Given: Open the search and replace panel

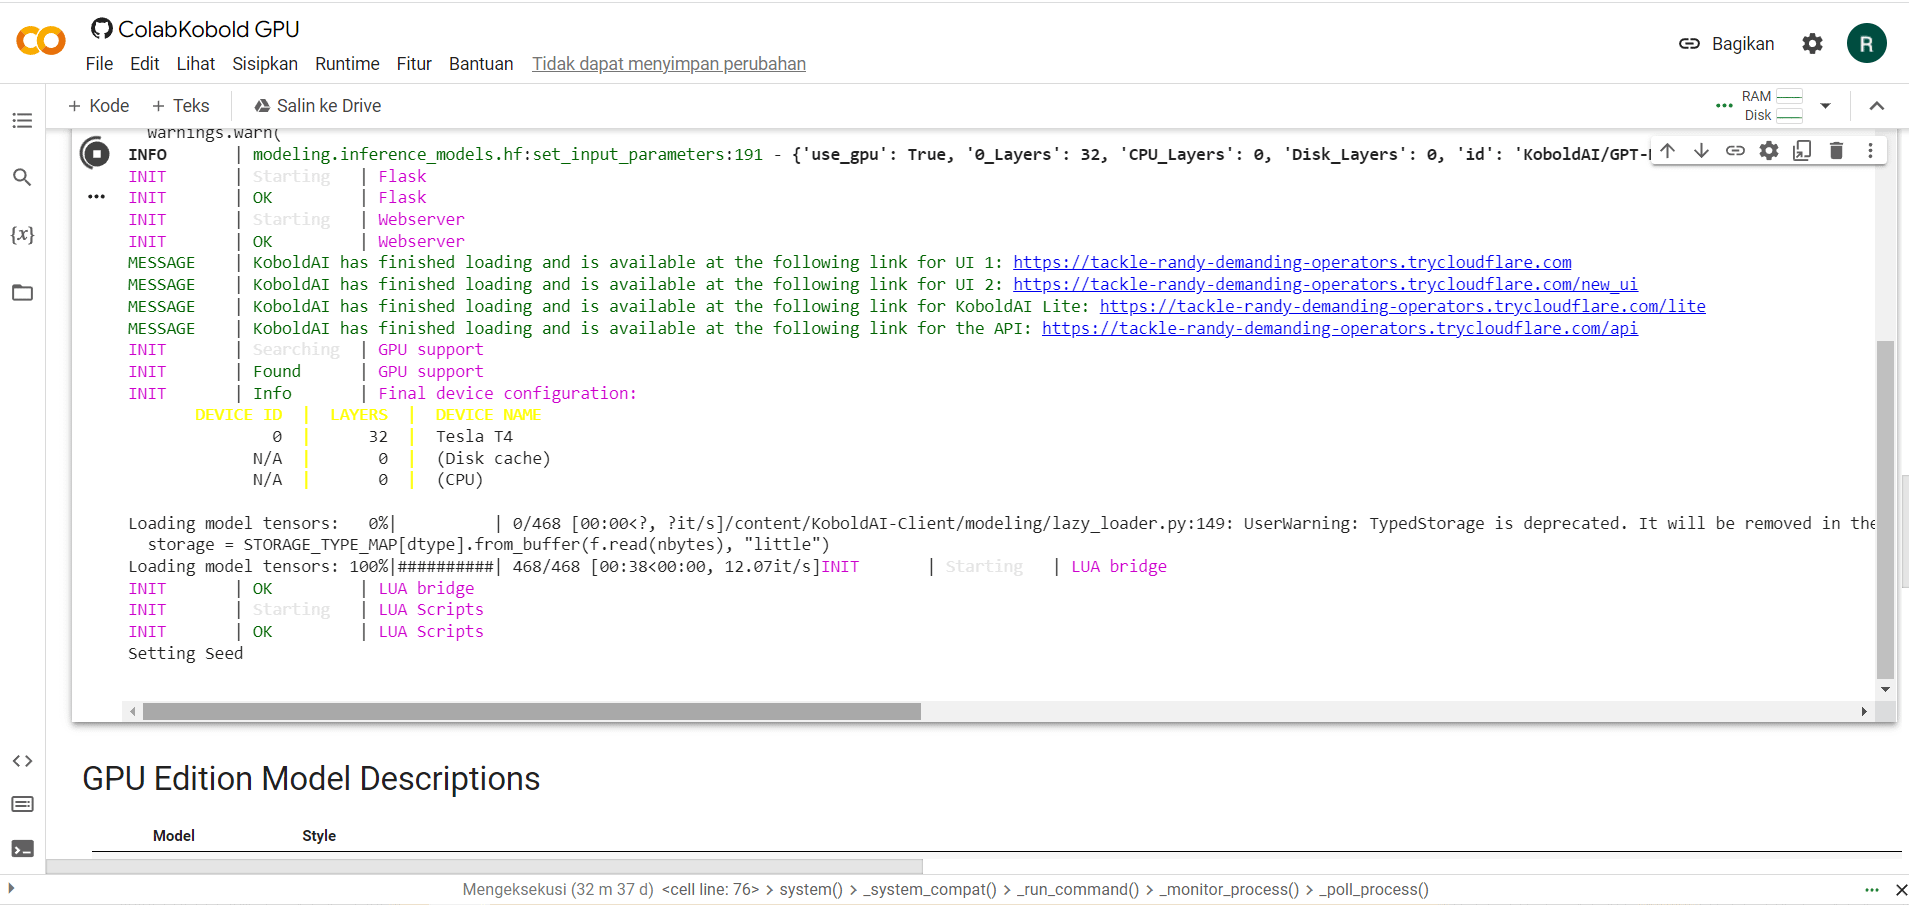Looking at the screenshot, I should pos(22,177).
